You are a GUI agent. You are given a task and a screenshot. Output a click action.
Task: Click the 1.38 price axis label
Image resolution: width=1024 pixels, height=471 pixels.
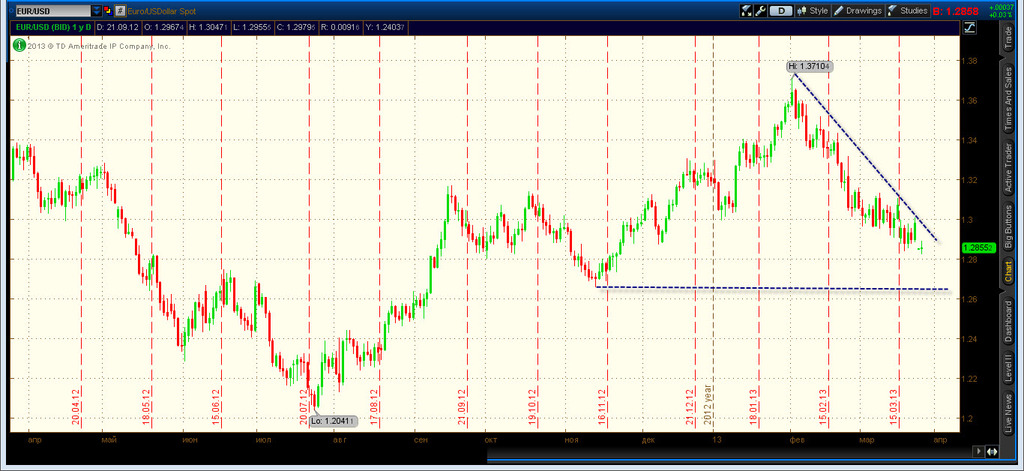point(968,61)
